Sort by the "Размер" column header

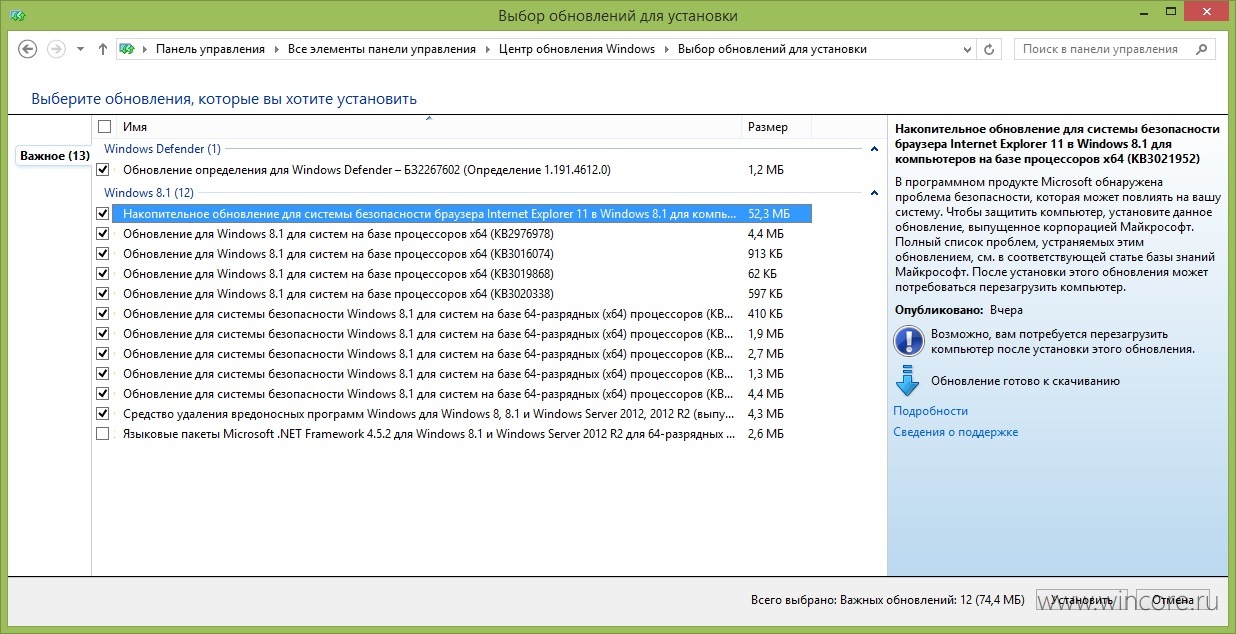pos(767,127)
